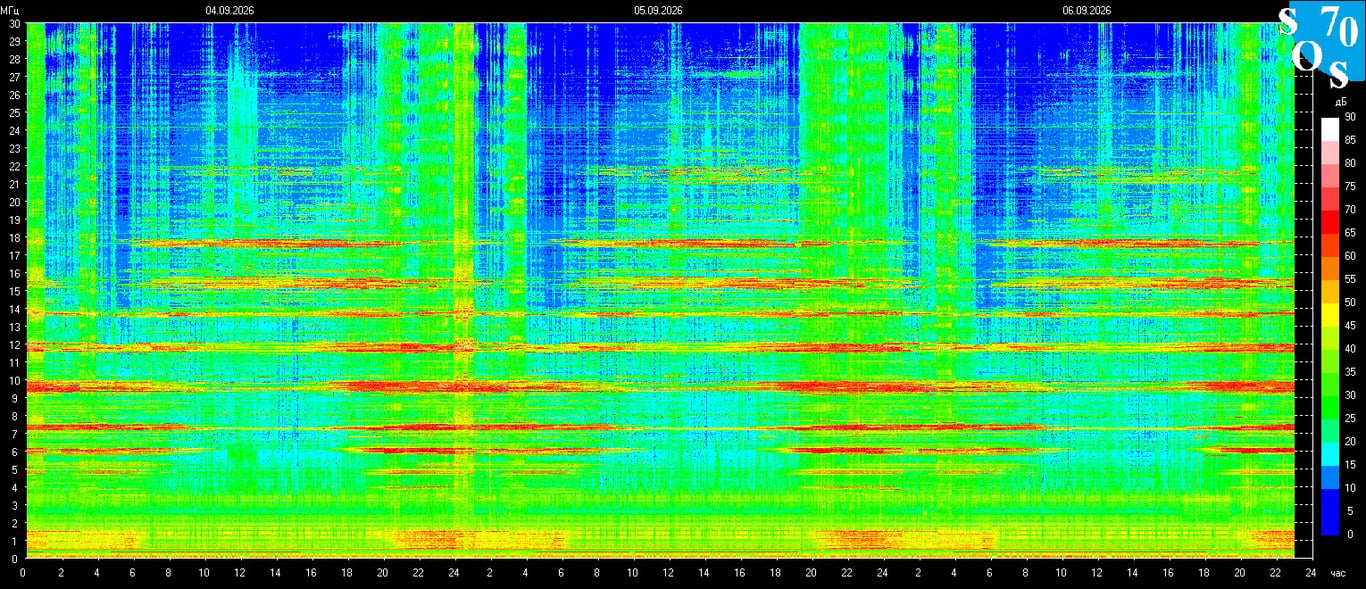
Task: Click the 29 tick on the МГц frequency axis
Action: (x=14, y=41)
